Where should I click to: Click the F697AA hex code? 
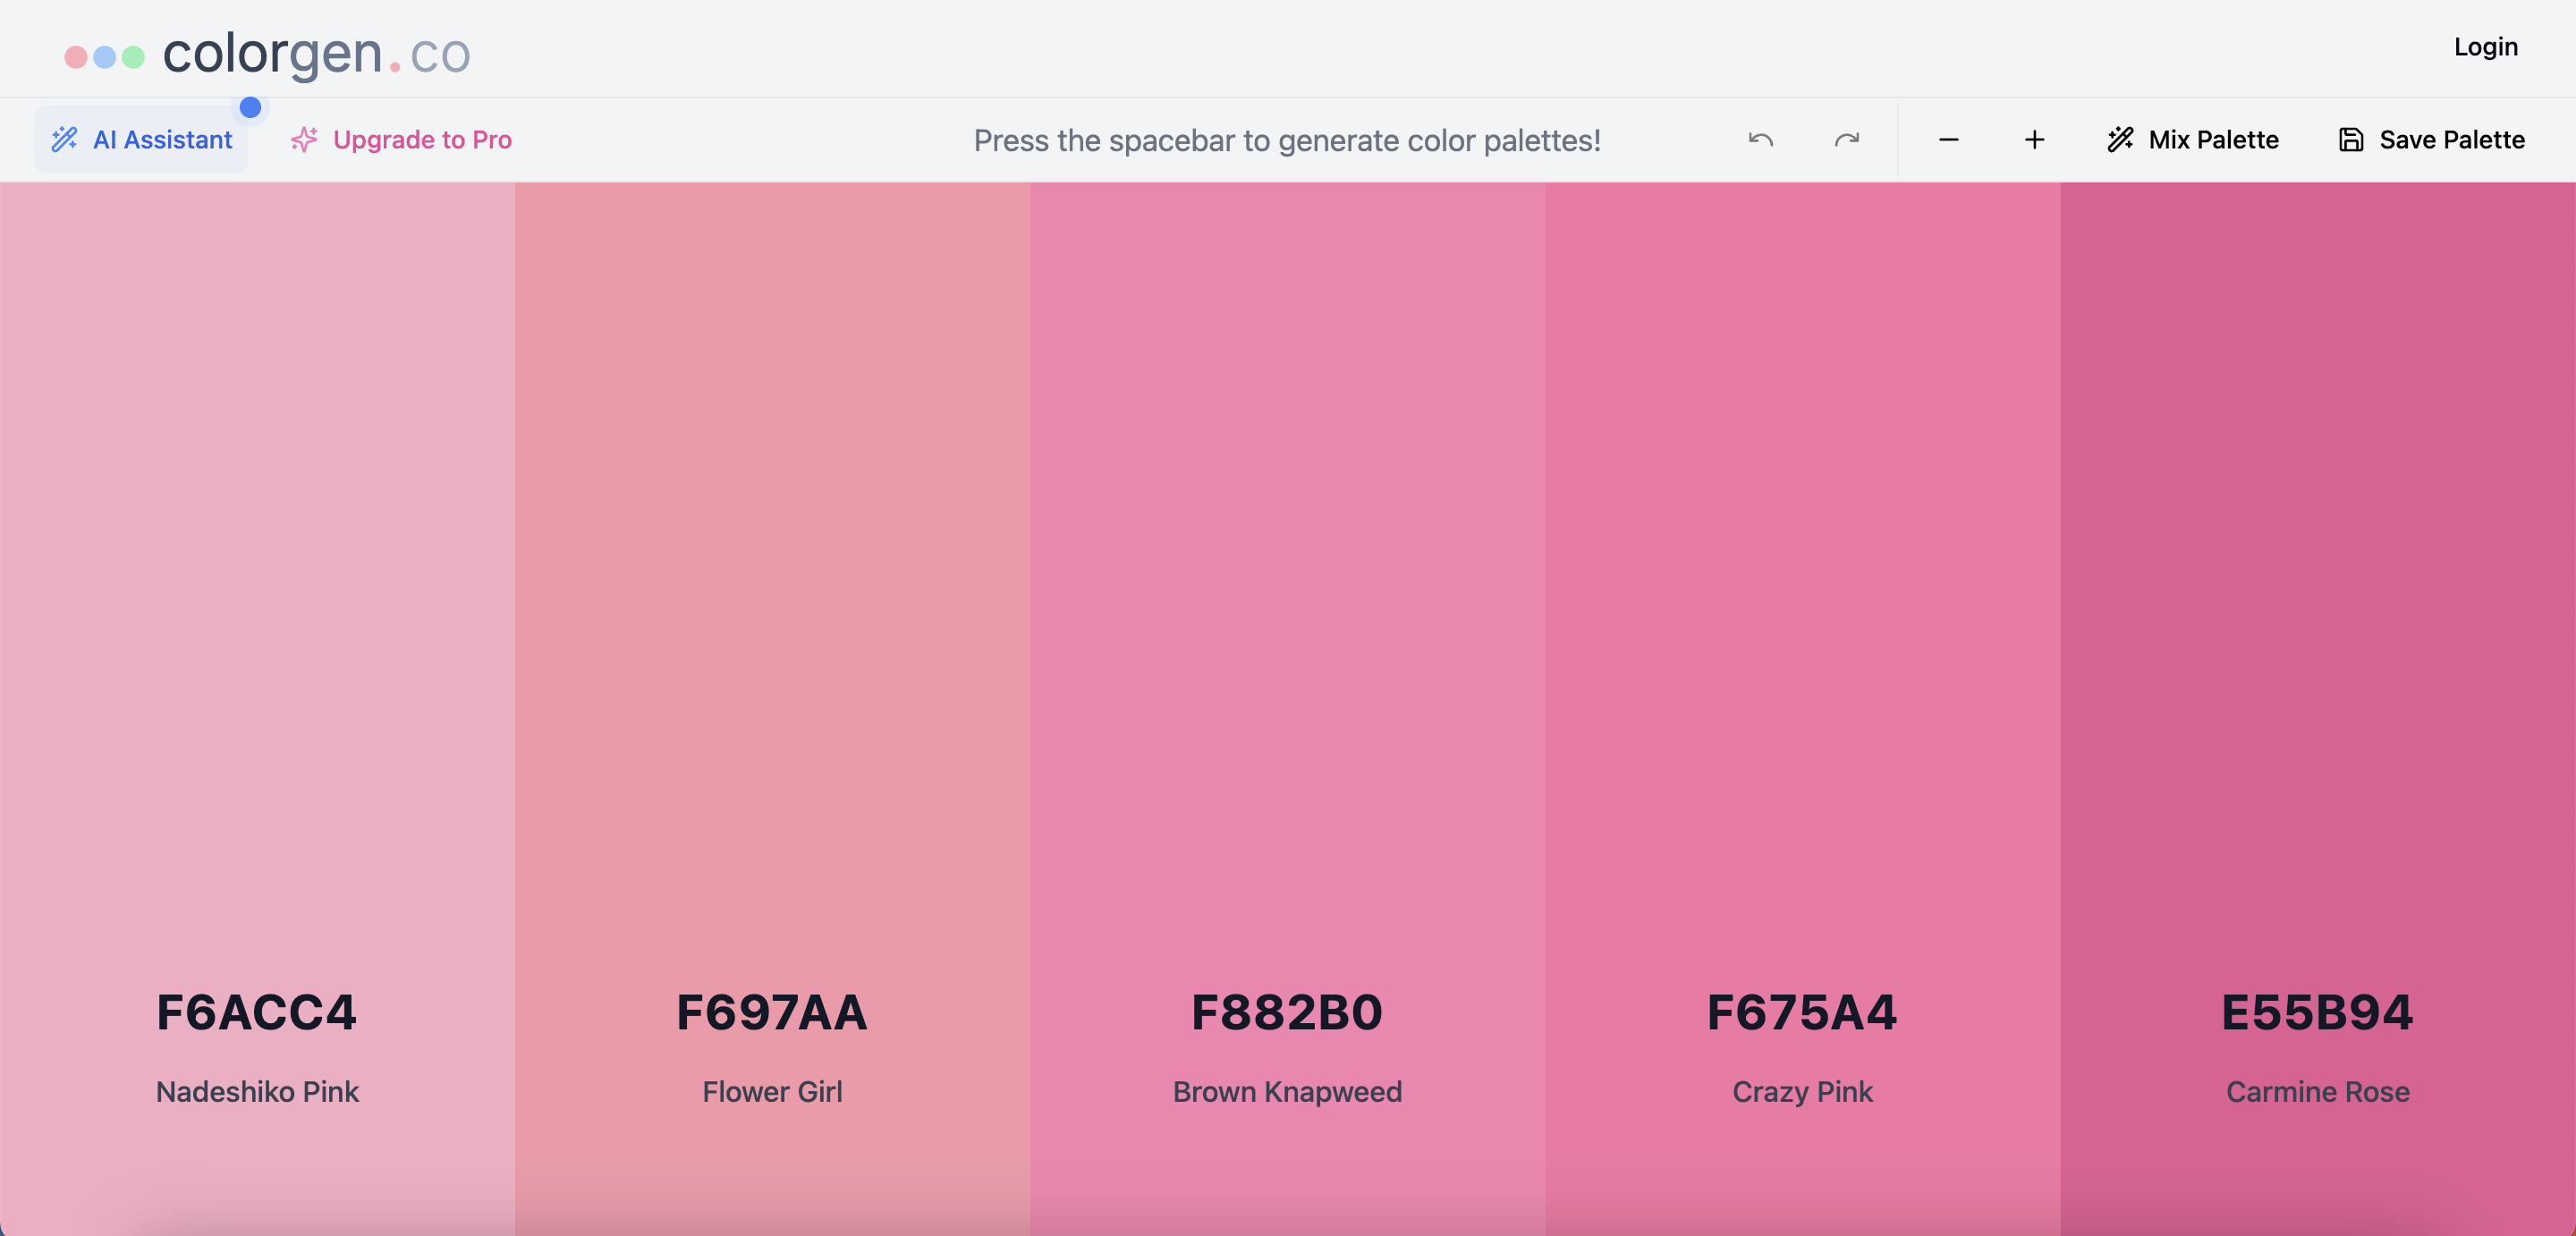click(x=771, y=1012)
